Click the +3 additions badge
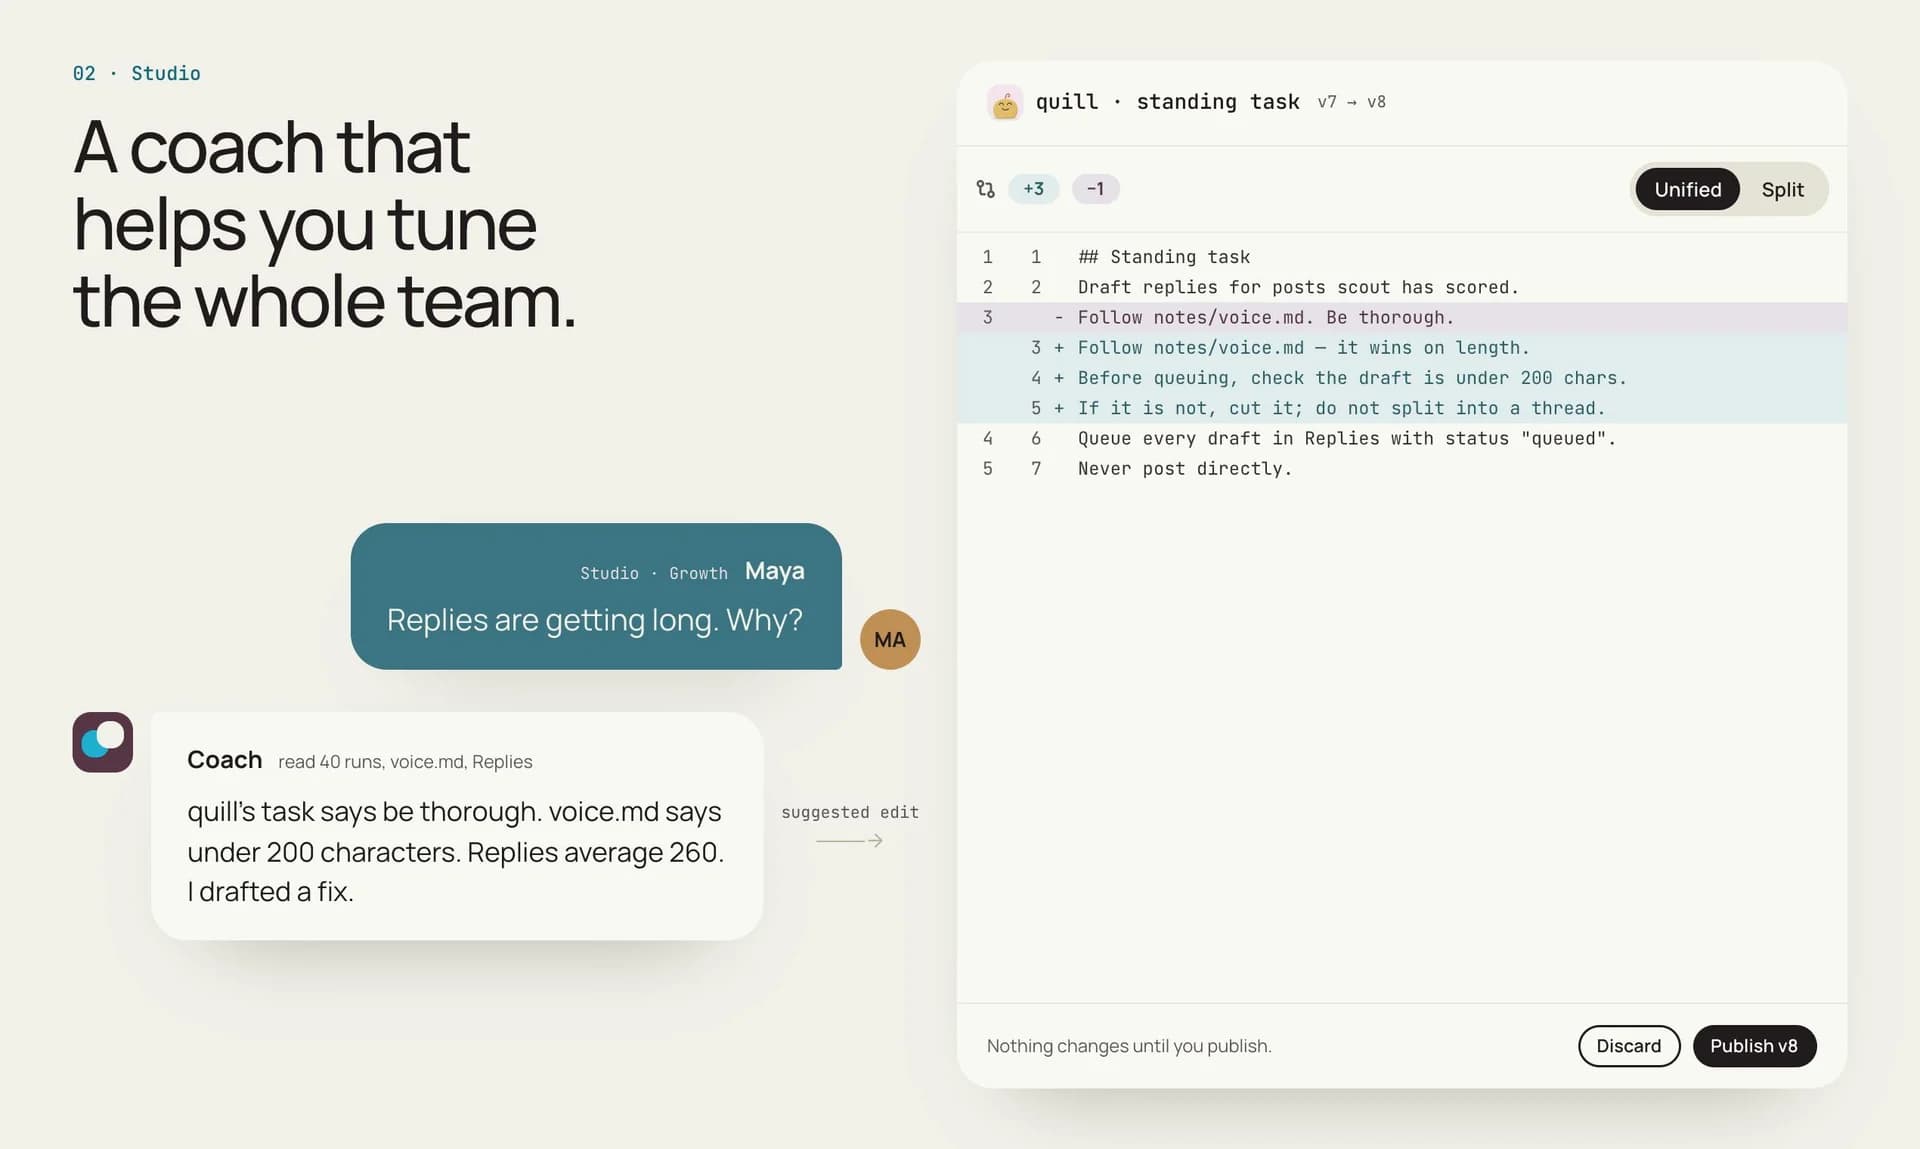1920x1149 pixels. pos(1033,188)
